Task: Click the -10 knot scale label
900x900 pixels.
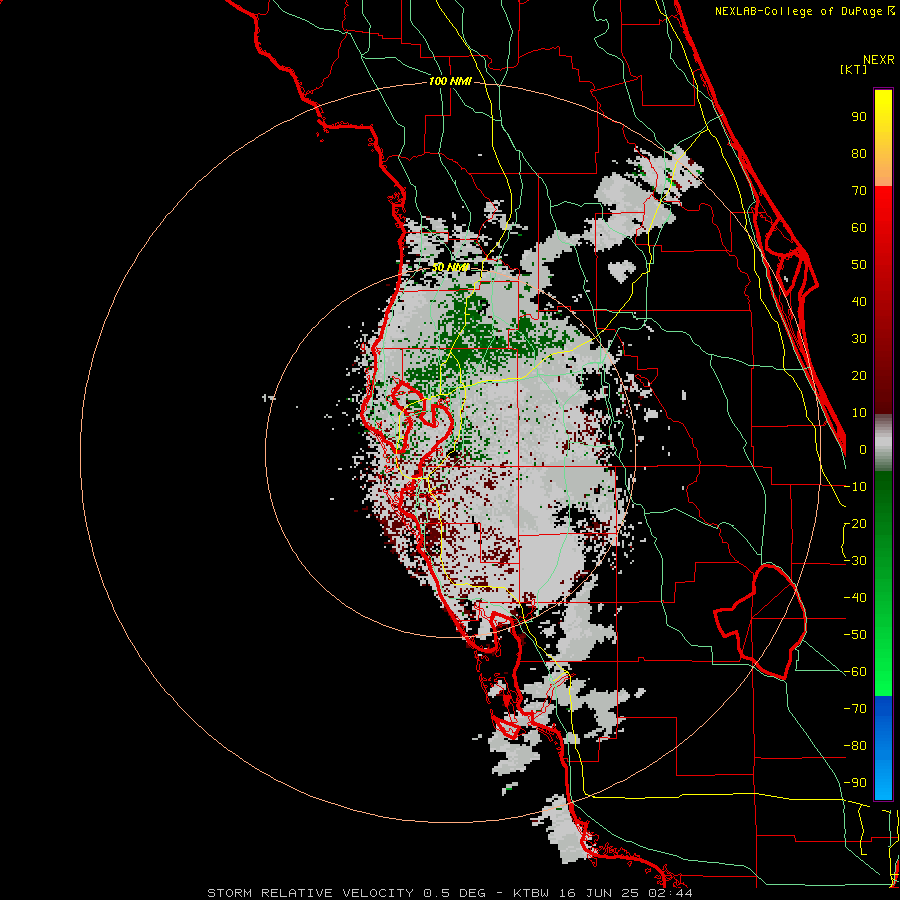Action: [x=855, y=487]
